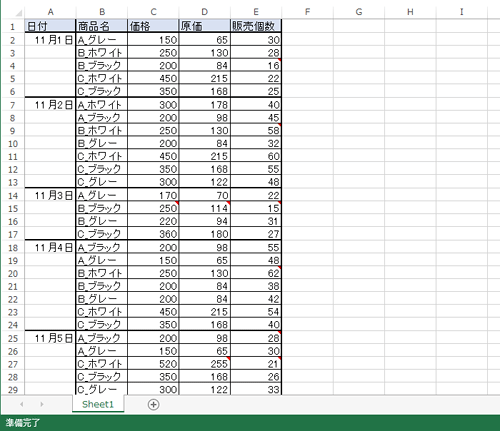Click the product cell in row 2
Screen dimensions: 500x431
[x=102, y=40]
